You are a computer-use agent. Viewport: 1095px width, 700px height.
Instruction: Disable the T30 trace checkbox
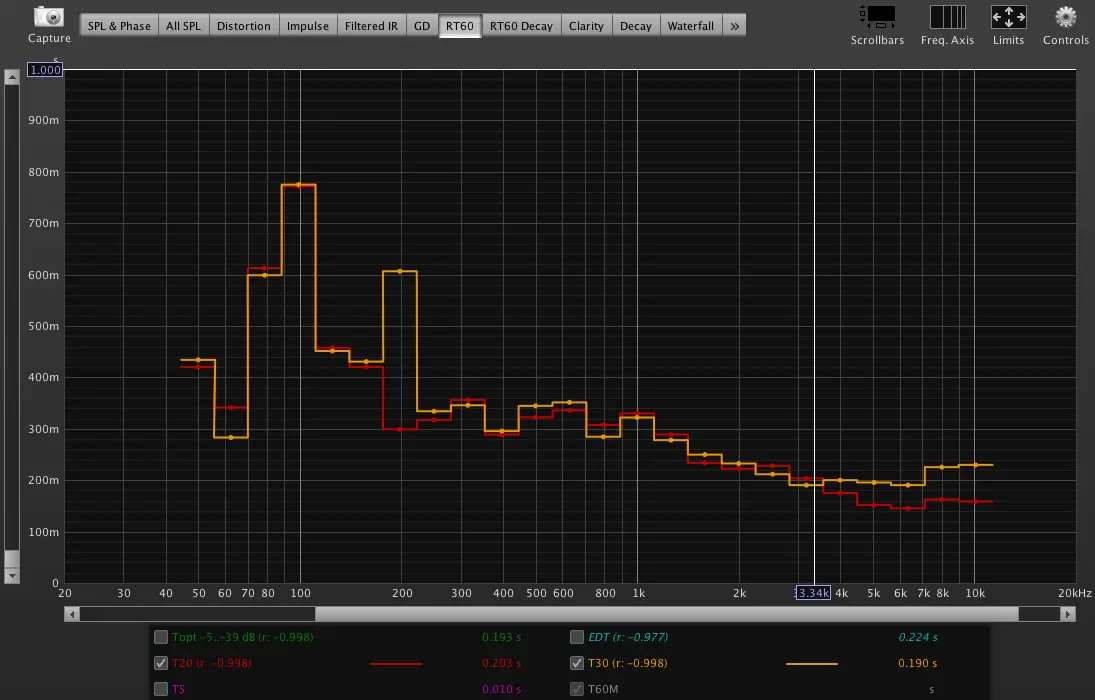click(x=577, y=663)
